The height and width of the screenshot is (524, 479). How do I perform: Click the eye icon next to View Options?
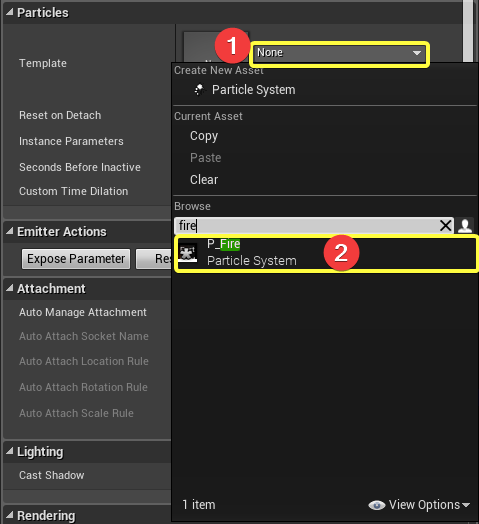pos(377,505)
